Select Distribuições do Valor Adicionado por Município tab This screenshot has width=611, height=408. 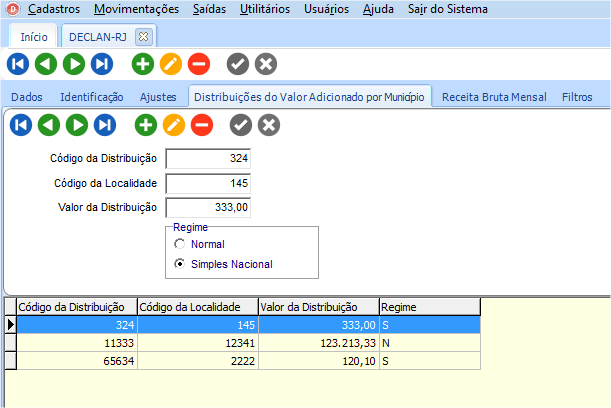pyautogui.click(x=309, y=97)
